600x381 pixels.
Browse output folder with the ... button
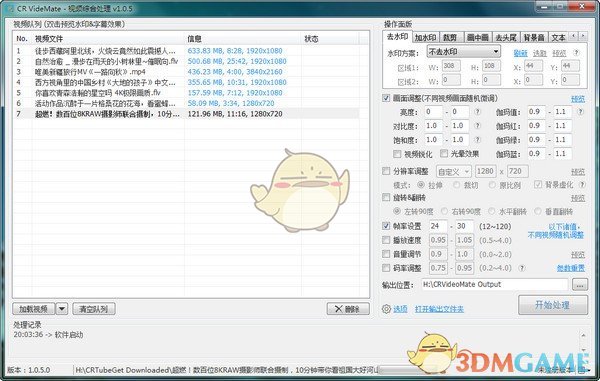tap(580, 285)
